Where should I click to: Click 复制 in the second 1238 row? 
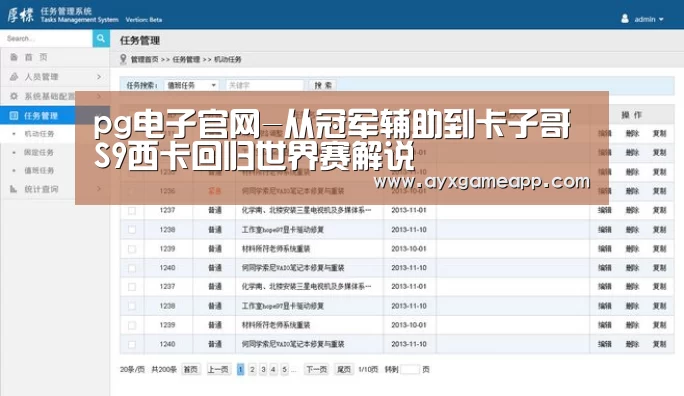(x=660, y=306)
